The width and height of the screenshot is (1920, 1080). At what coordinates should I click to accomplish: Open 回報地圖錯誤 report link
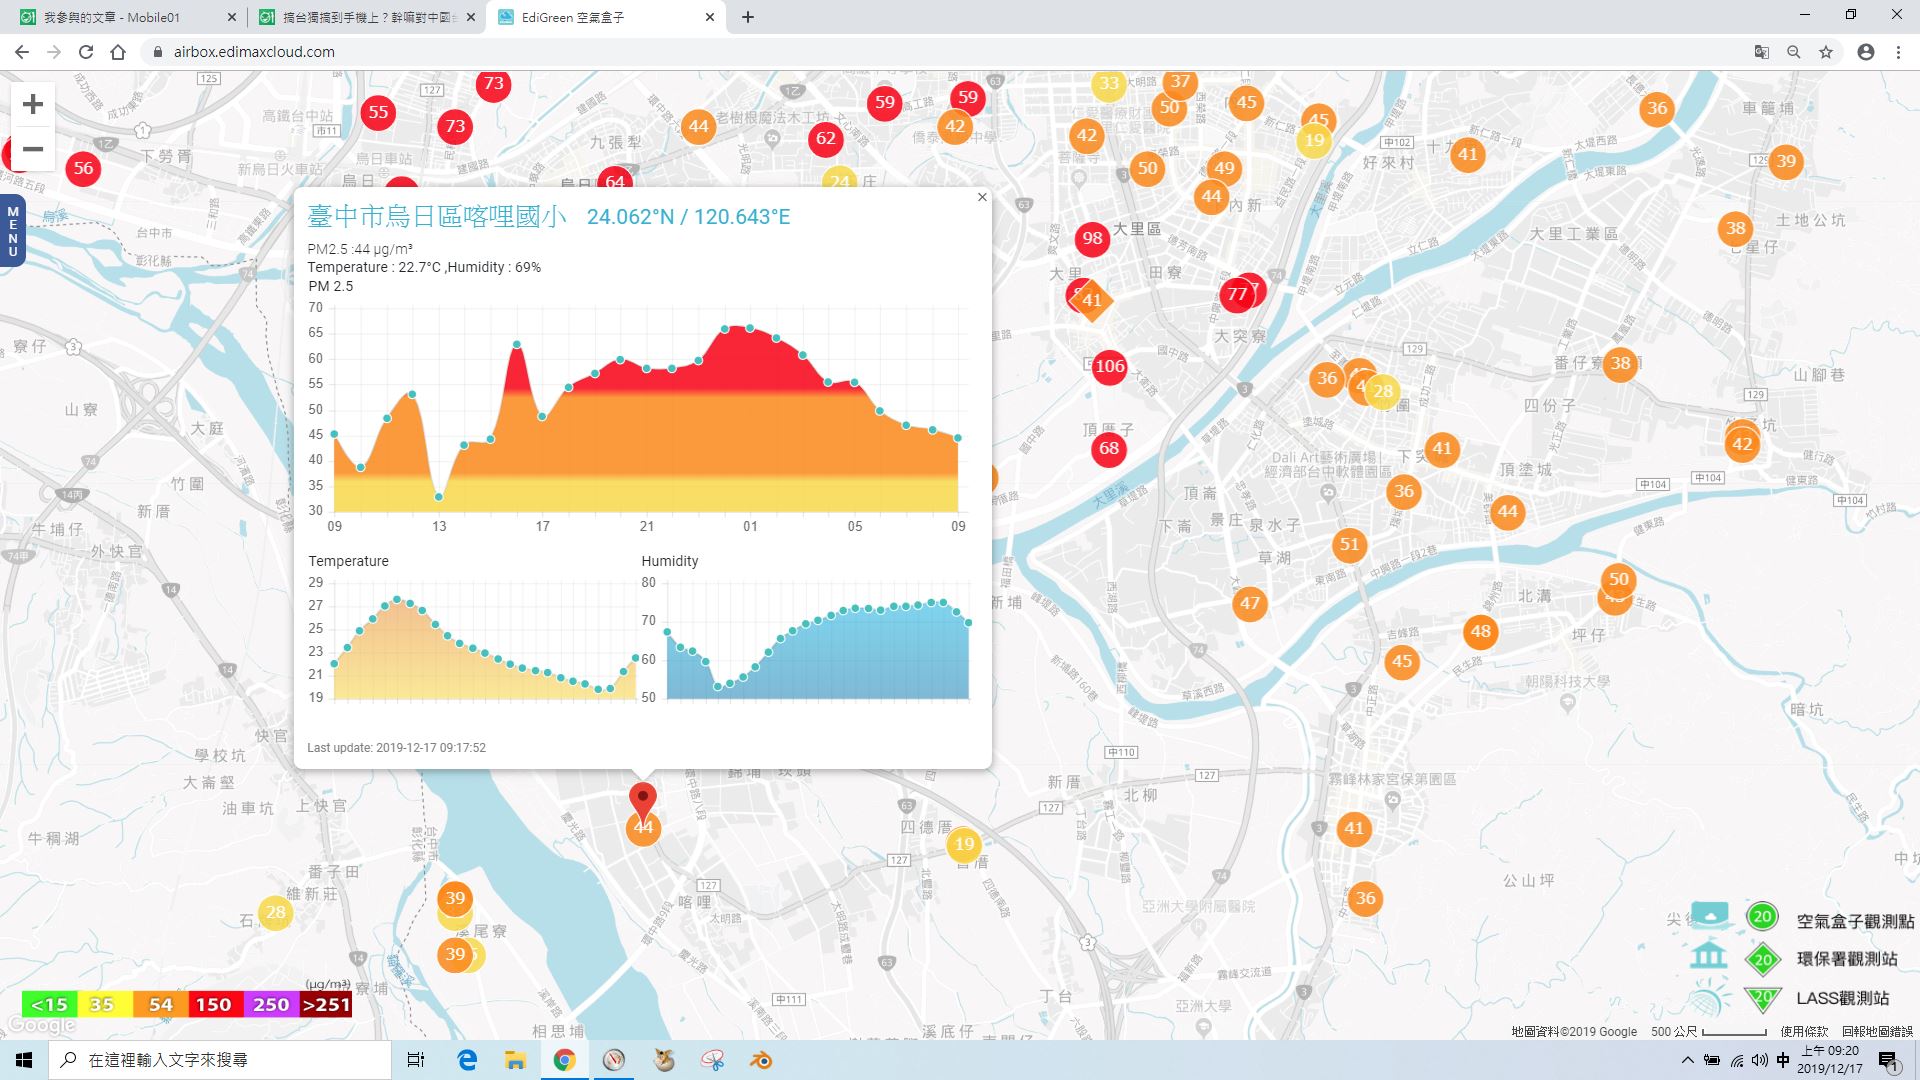(x=1877, y=1031)
